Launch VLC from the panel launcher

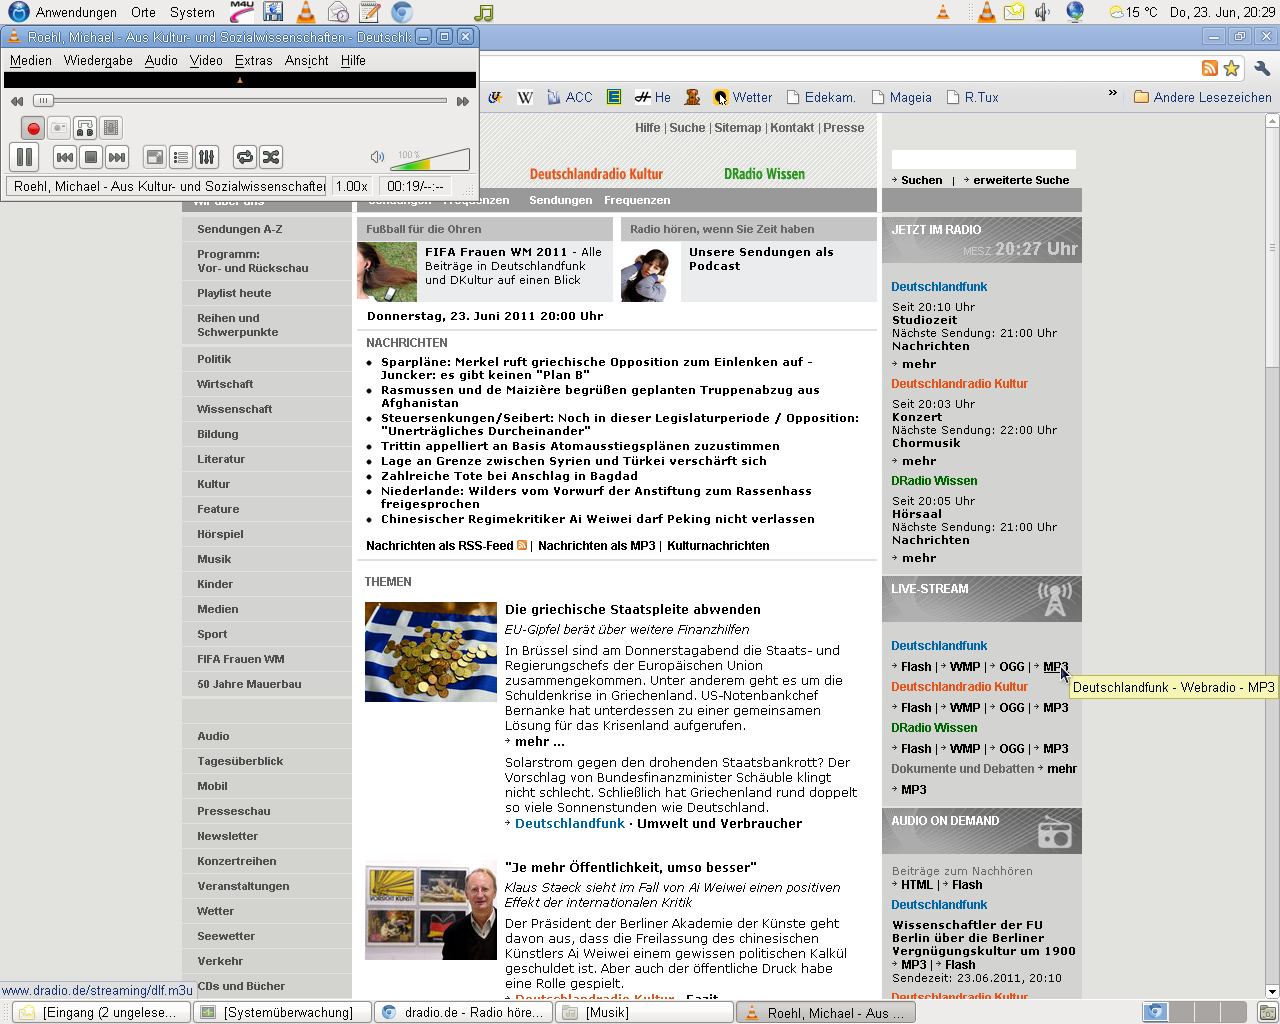coord(306,12)
